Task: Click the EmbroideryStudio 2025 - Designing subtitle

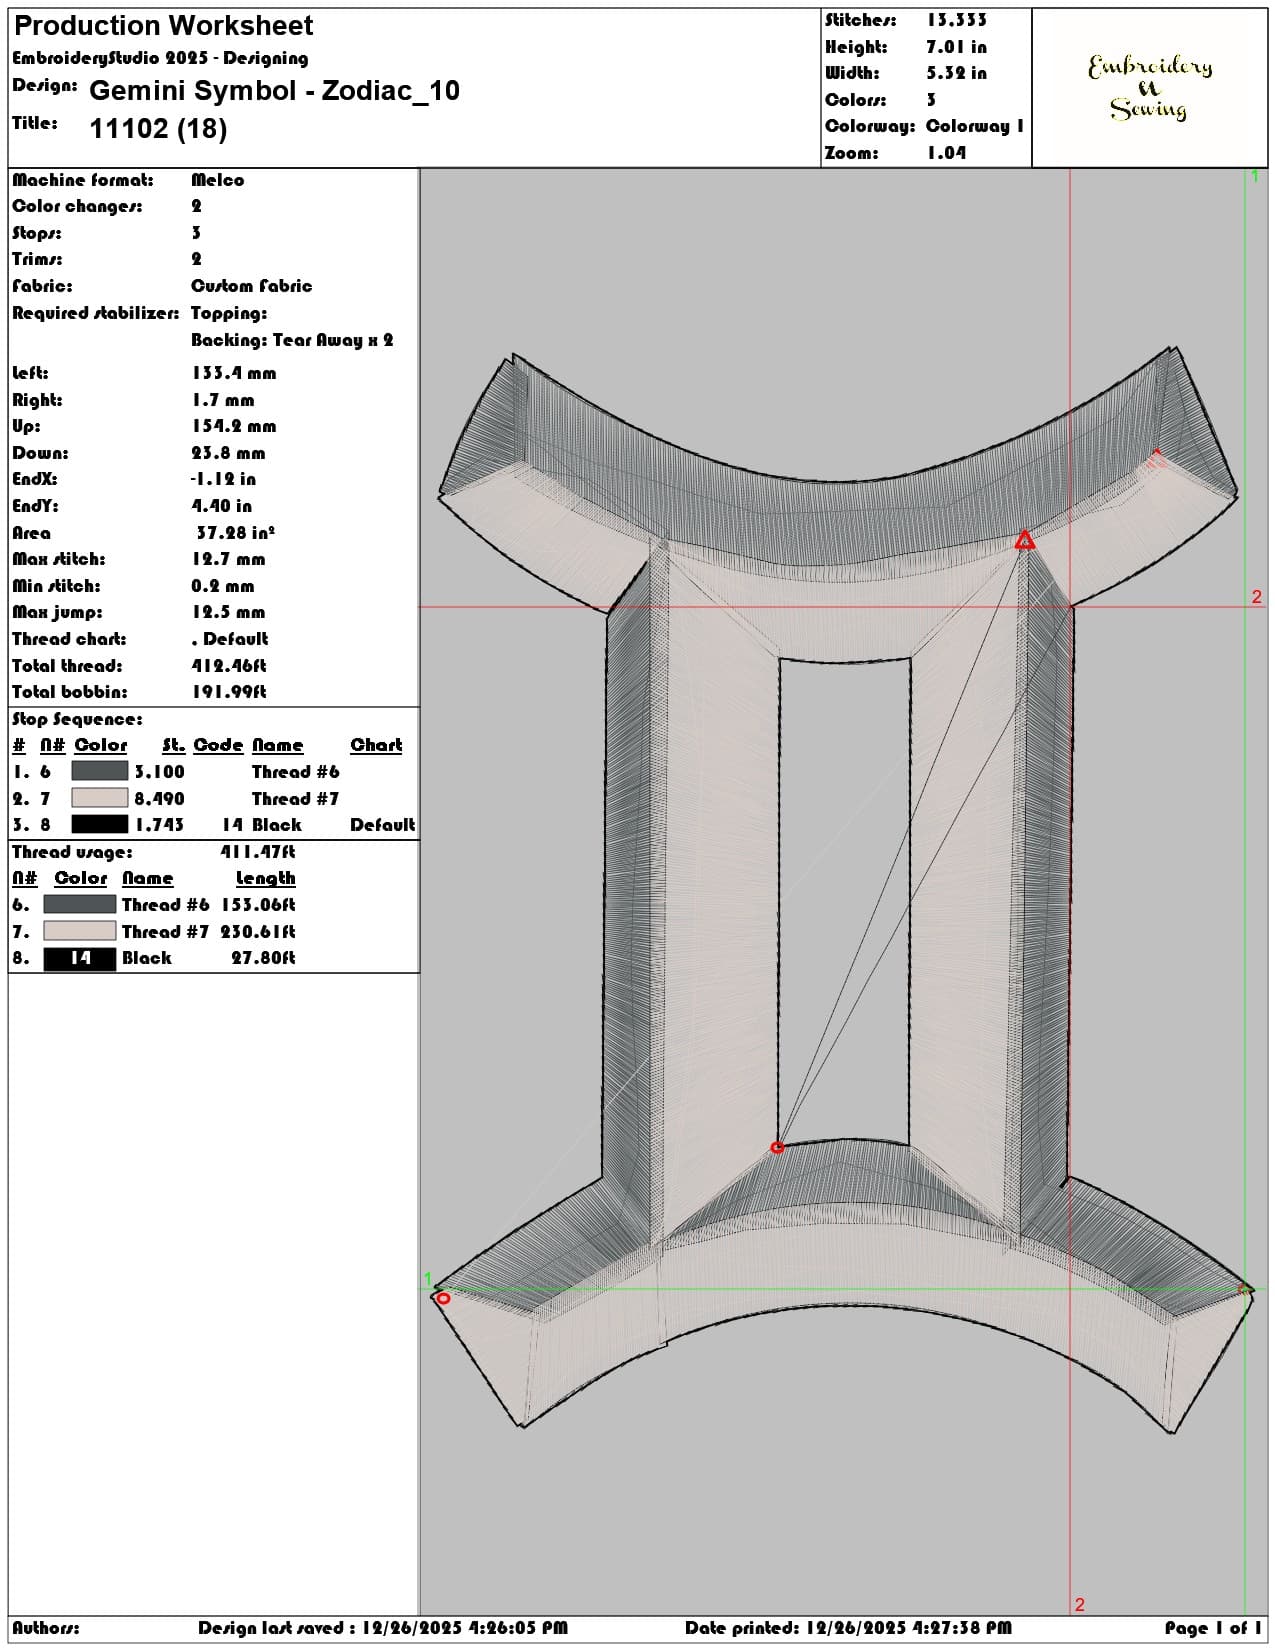Action: pos(160,58)
